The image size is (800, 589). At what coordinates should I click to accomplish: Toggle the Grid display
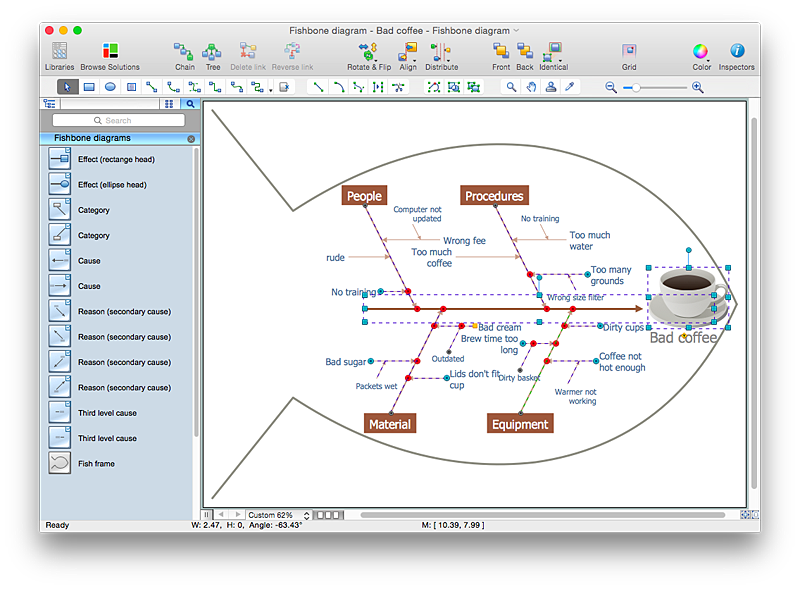pos(629,51)
